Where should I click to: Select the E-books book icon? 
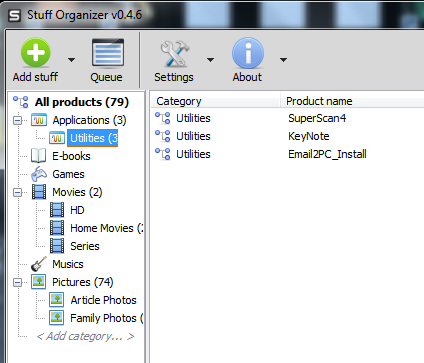[x=38, y=156]
